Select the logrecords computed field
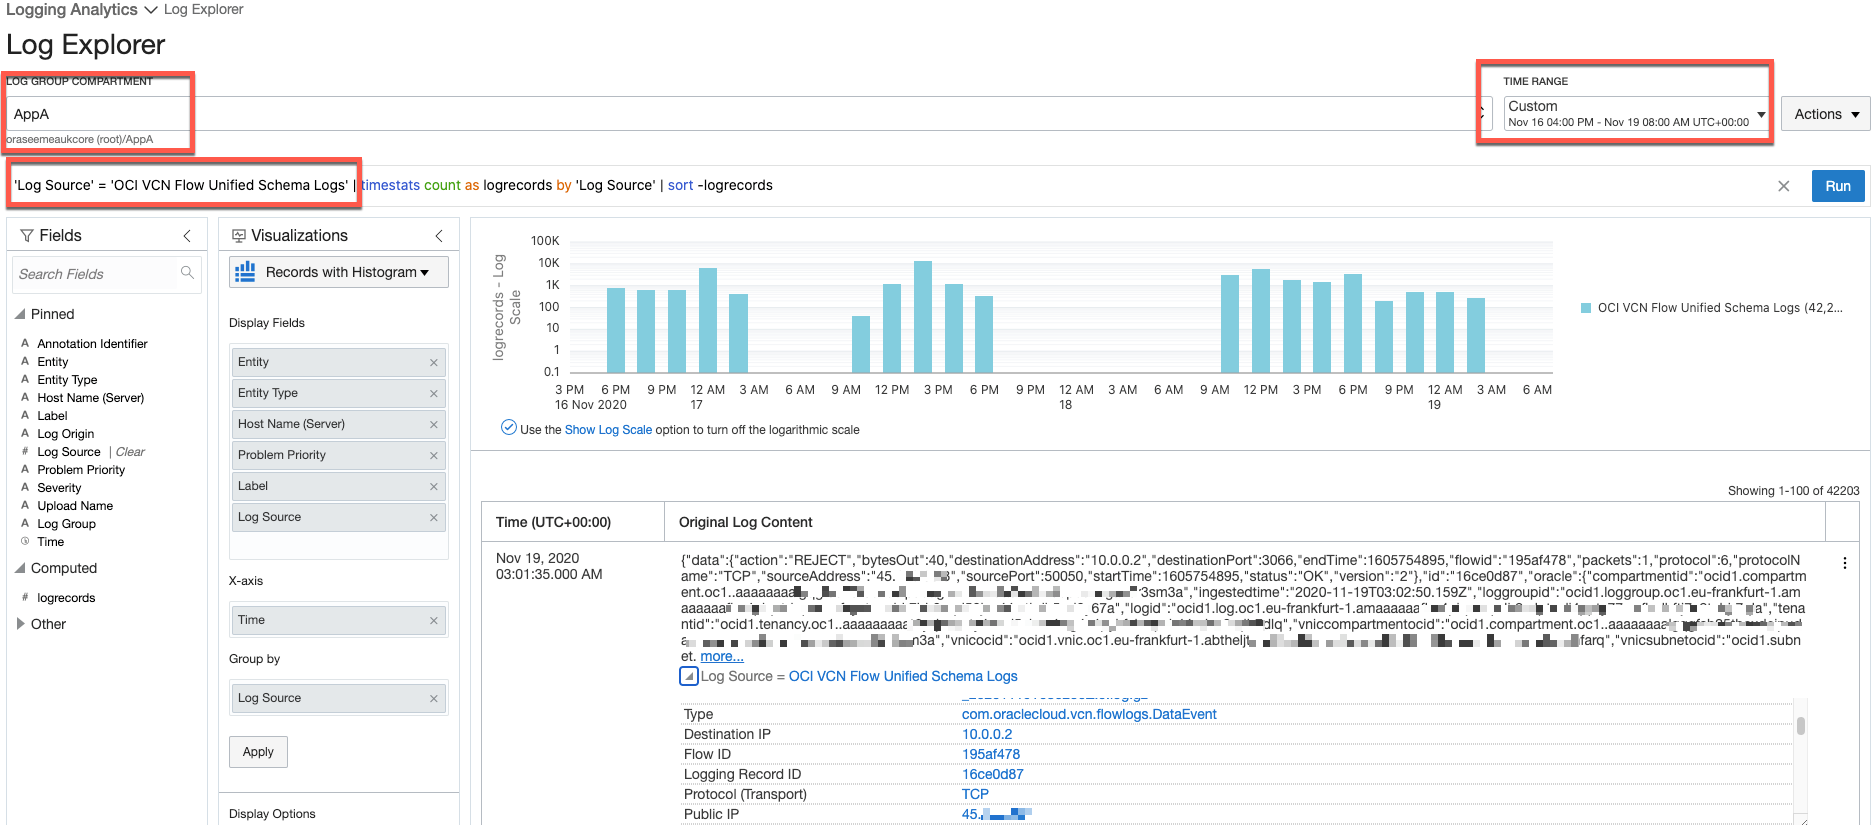The width and height of the screenshot is (1874, 825). [66, 598]
